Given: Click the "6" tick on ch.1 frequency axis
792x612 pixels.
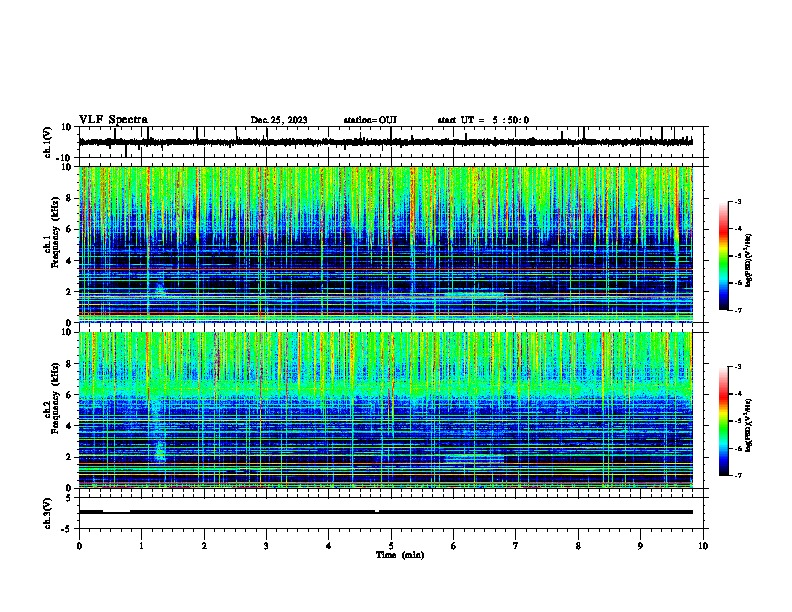Looking at the screenshot, I should (x=69, y=230).
